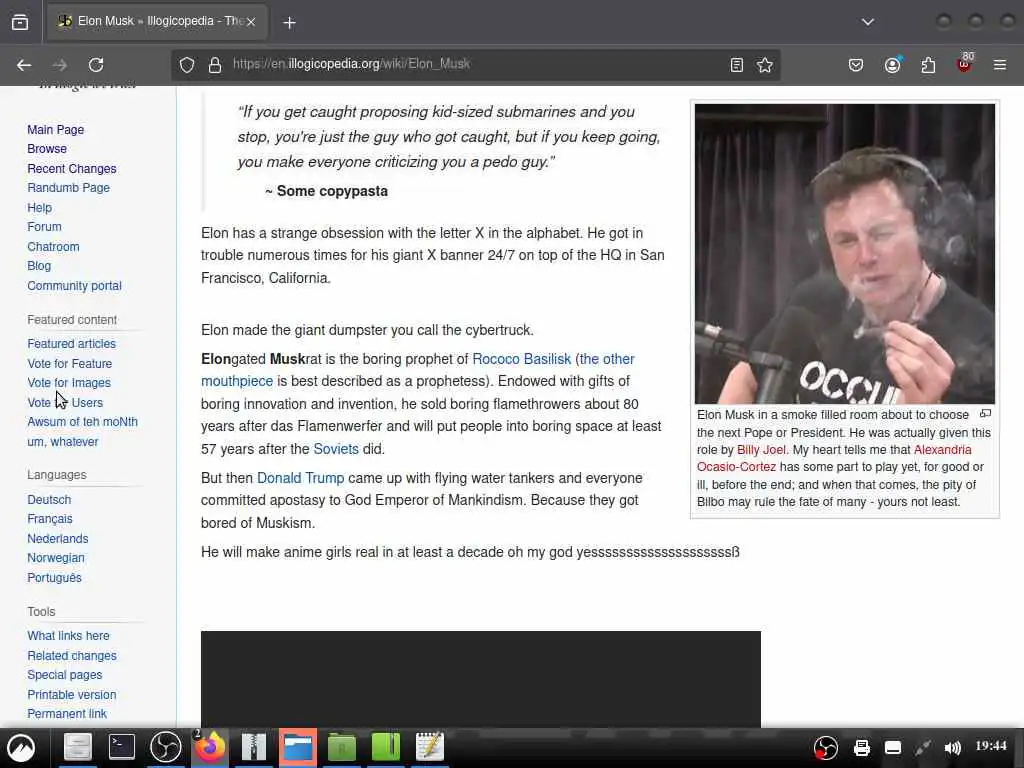Viewport: 1024px width, 768px height.
Task: Open Vote for Images
Action: [x=69, y=383]
